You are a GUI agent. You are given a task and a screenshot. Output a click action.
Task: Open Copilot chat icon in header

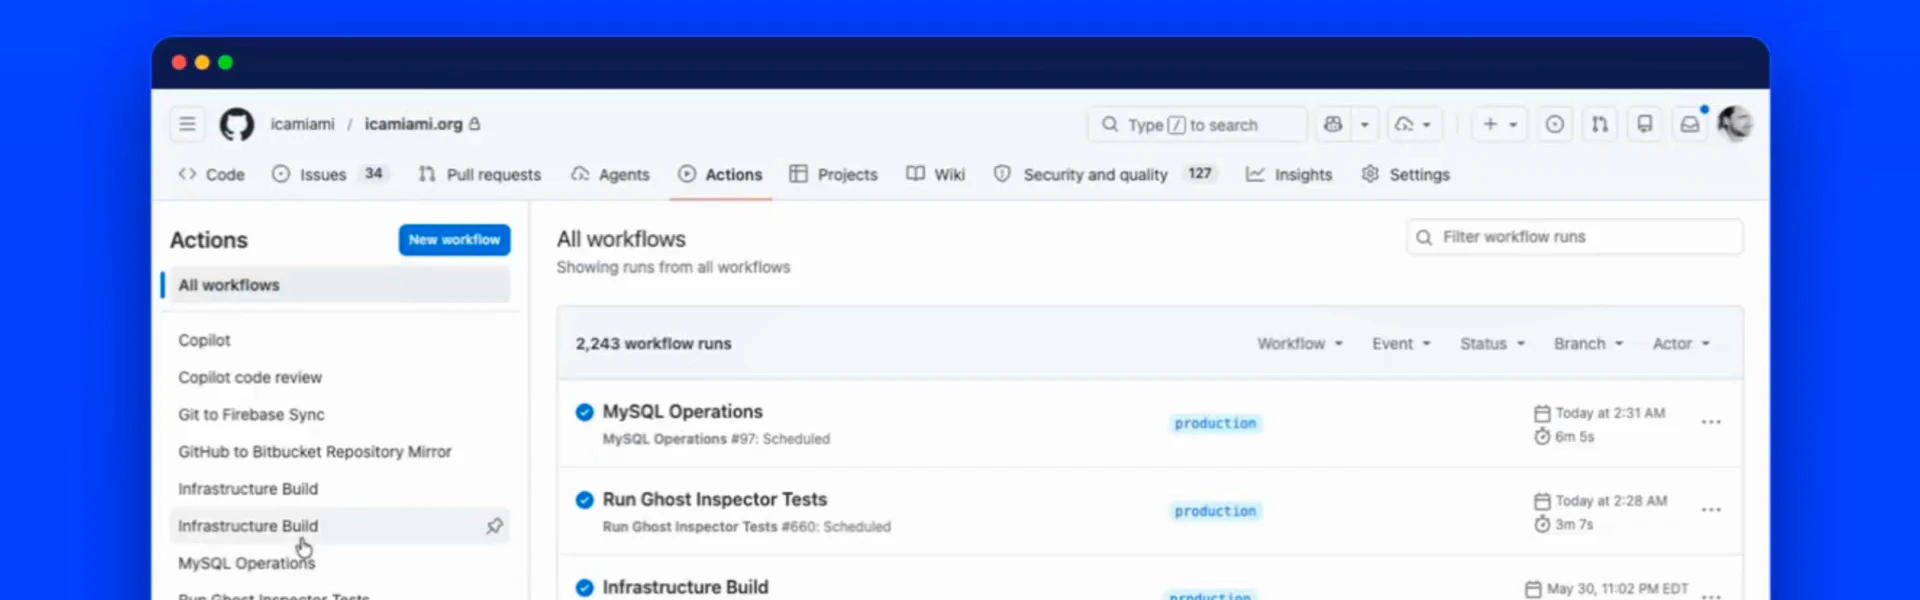tap(1333, 124)
